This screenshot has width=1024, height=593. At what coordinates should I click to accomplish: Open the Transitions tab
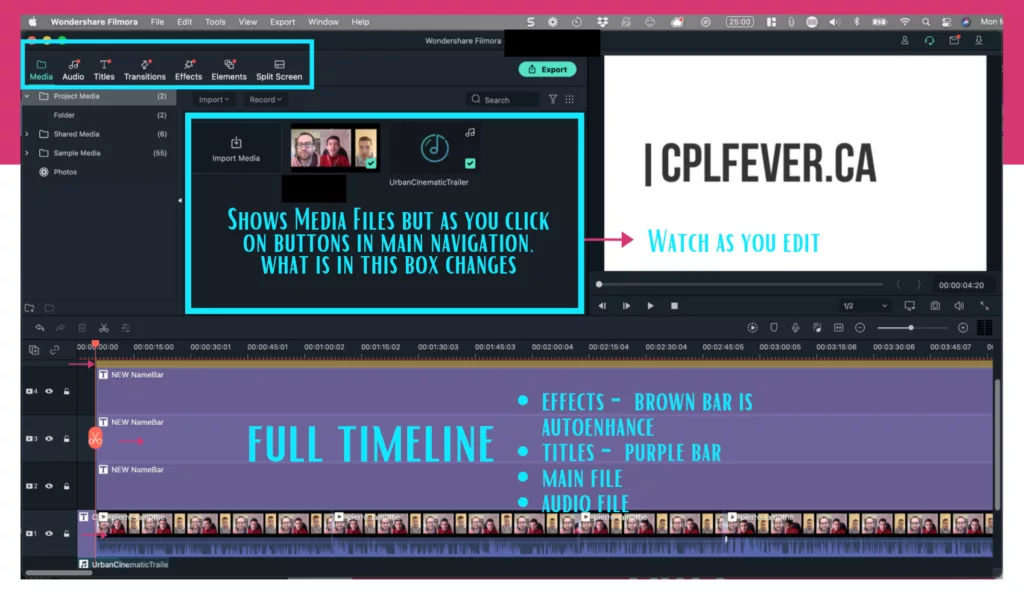(145, 70)
